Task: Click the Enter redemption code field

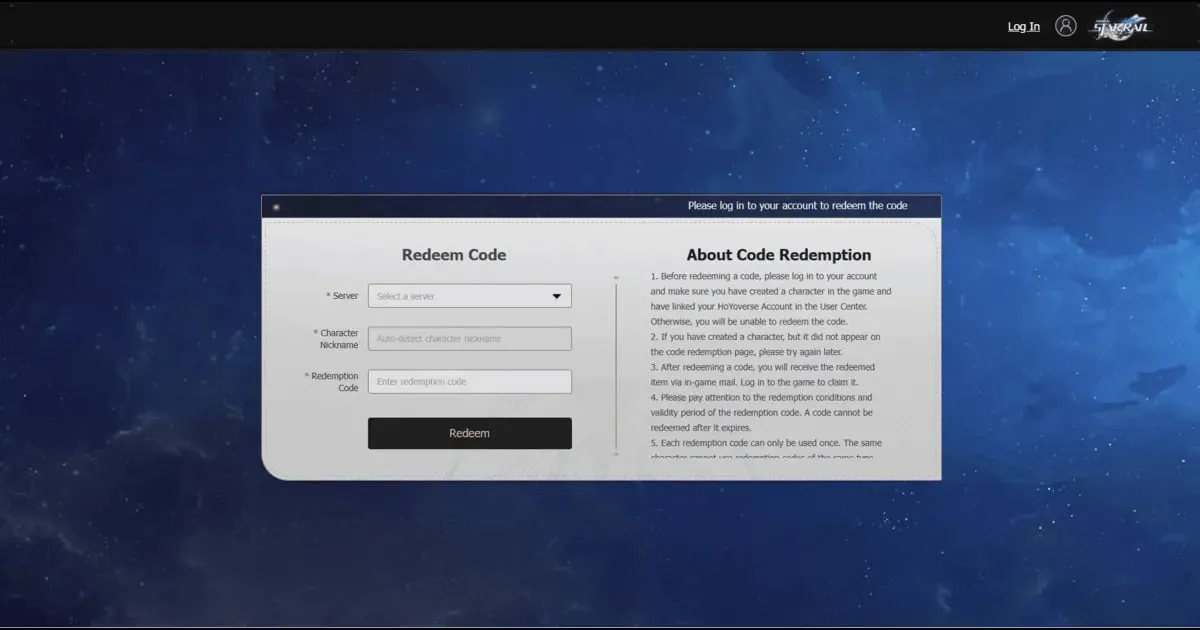Action: tap(470, 382)
